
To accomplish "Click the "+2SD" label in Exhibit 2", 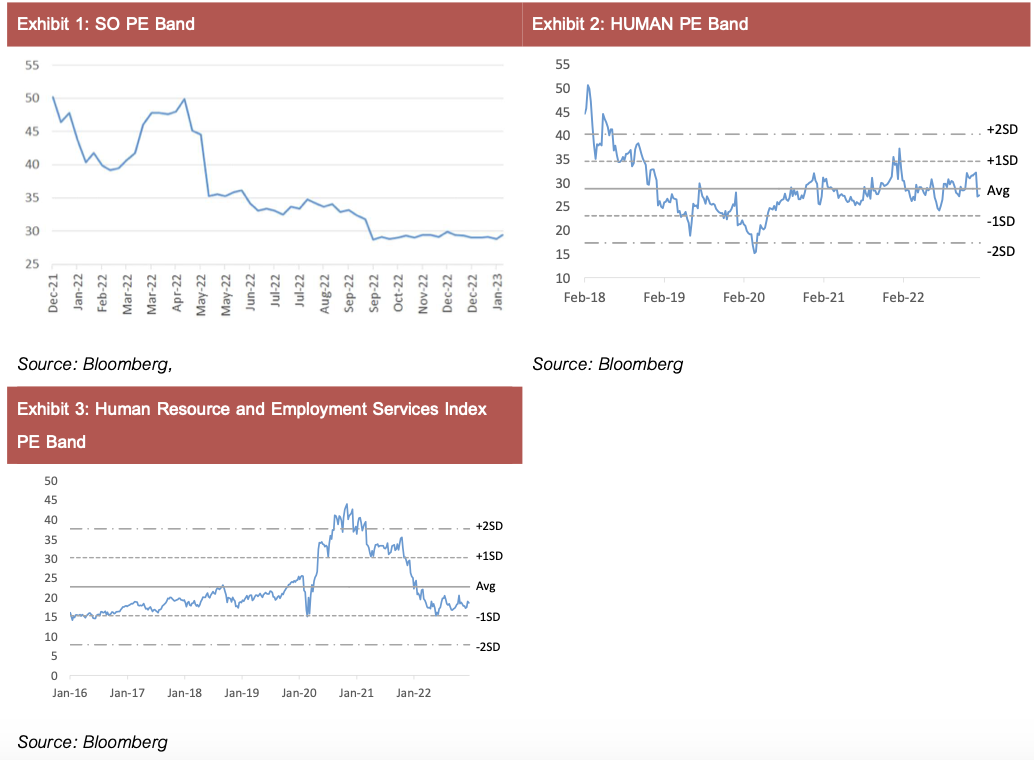I will (x=1002, y=130).
